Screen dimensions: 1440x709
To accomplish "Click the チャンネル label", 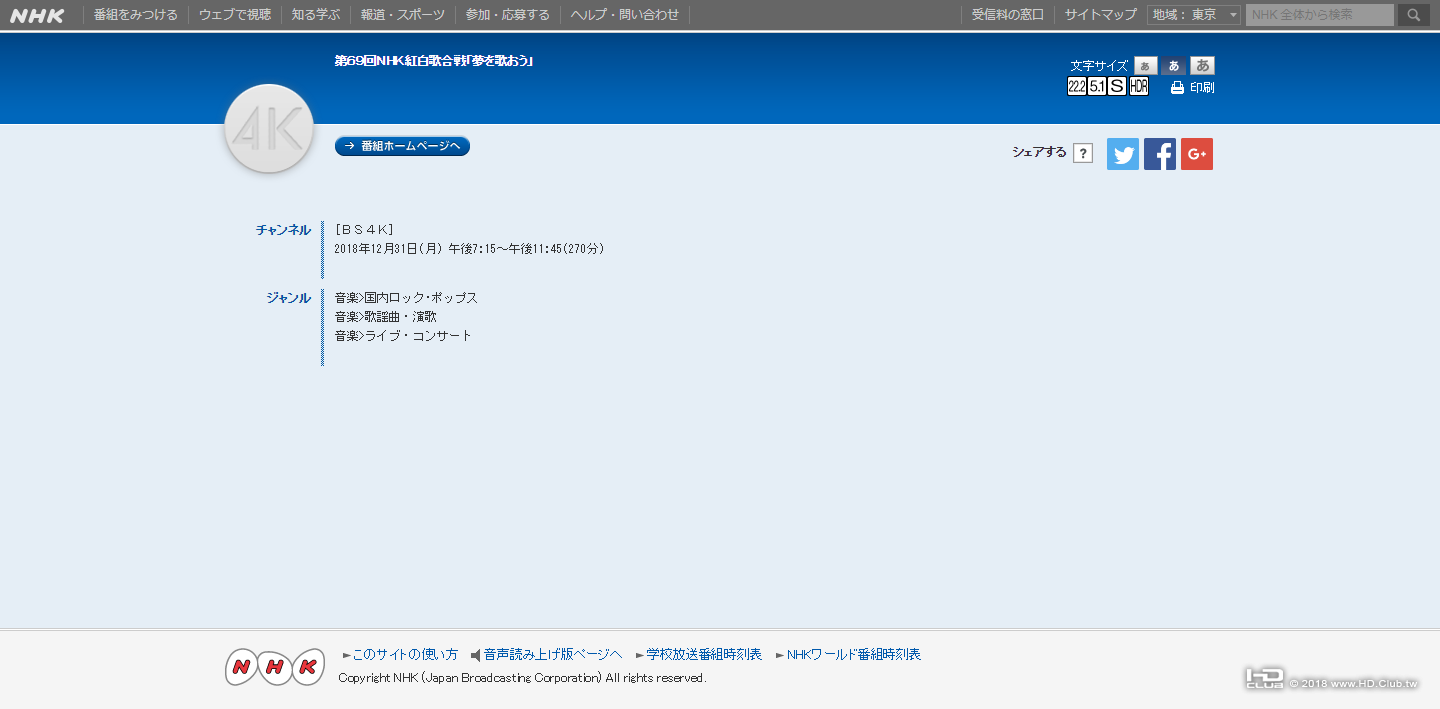I will (x=283, y=230).
